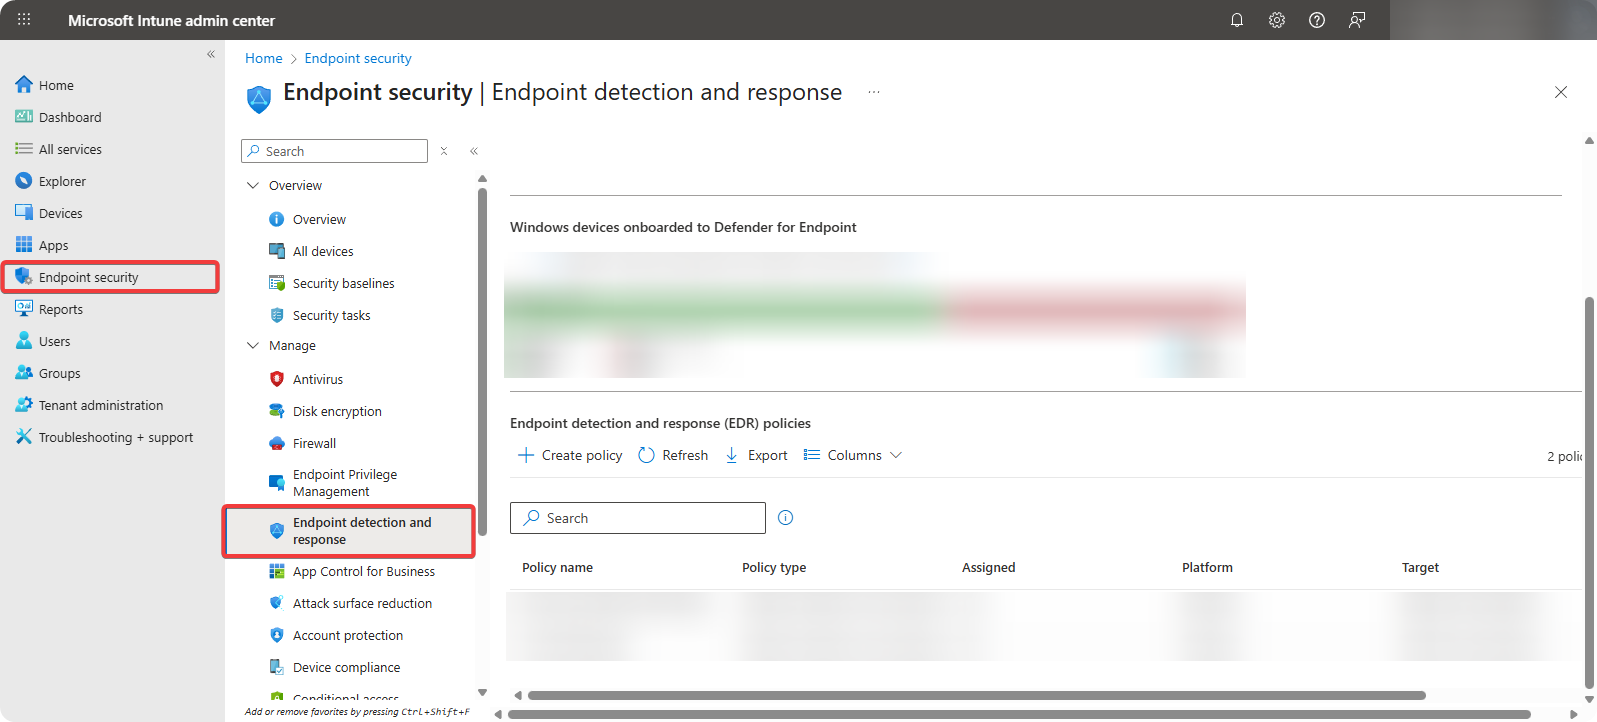This screenshot has height=722, width=1597.
Task: Click the horizontal scrollbar under policy table
Action: (x=975, y=695)
